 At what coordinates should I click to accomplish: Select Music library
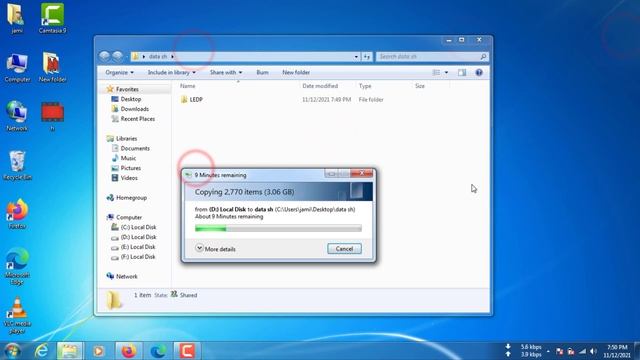click(x=128, y=158)
